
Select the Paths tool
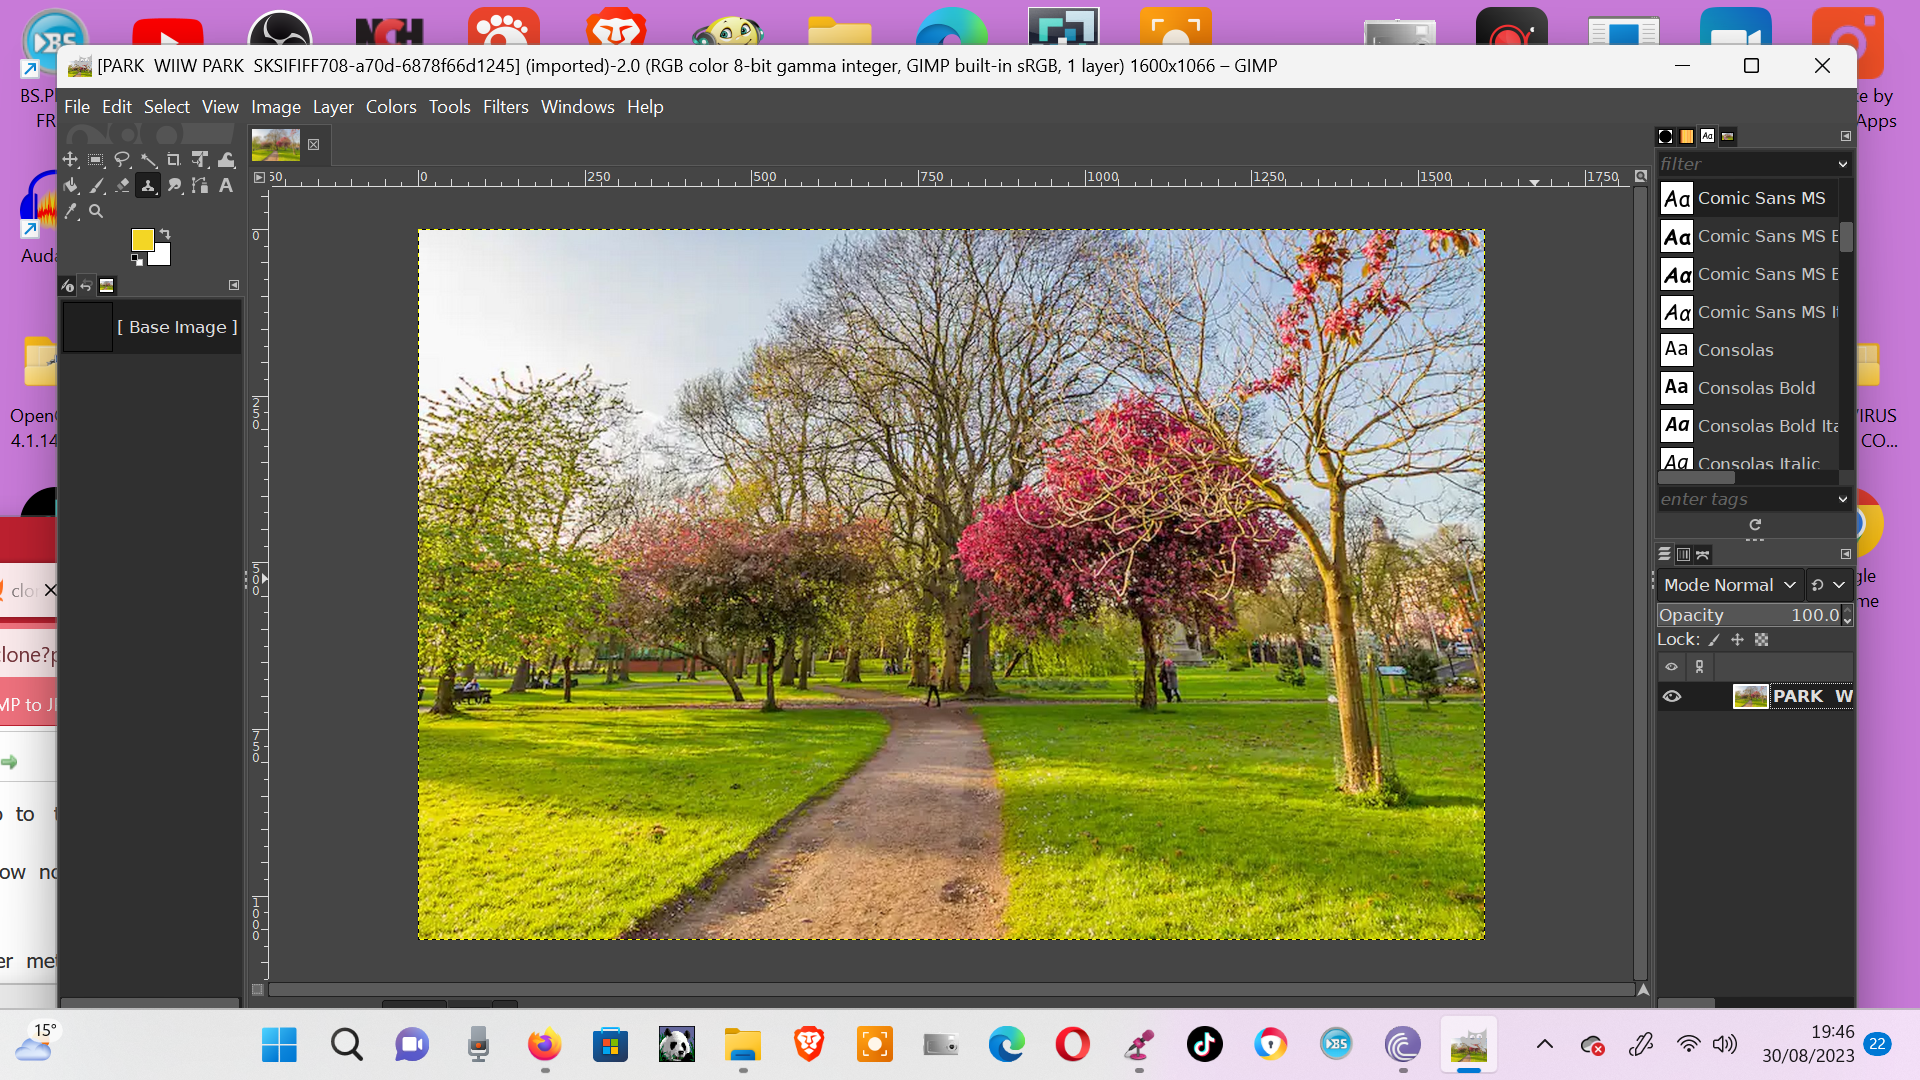(200, 186)
